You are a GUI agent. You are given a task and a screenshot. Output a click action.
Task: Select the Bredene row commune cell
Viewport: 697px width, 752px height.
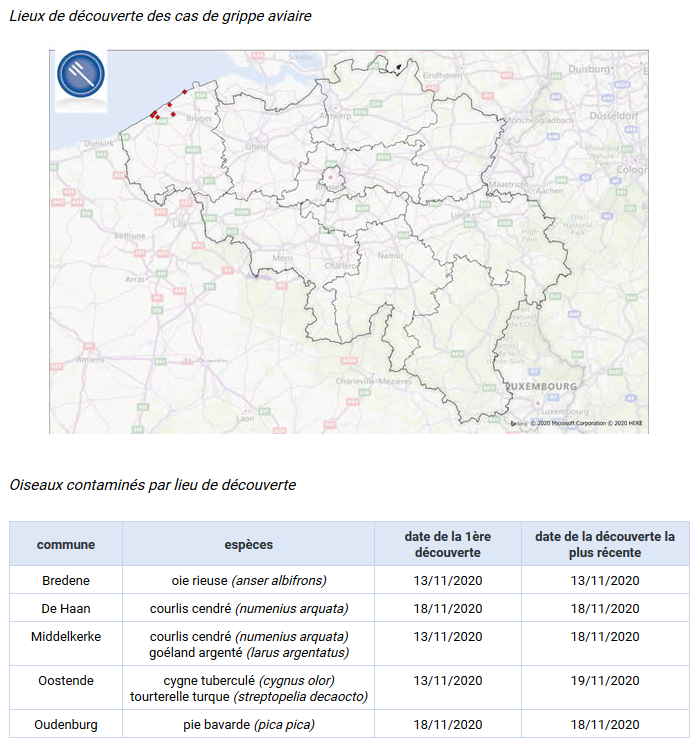pos(66,581)
